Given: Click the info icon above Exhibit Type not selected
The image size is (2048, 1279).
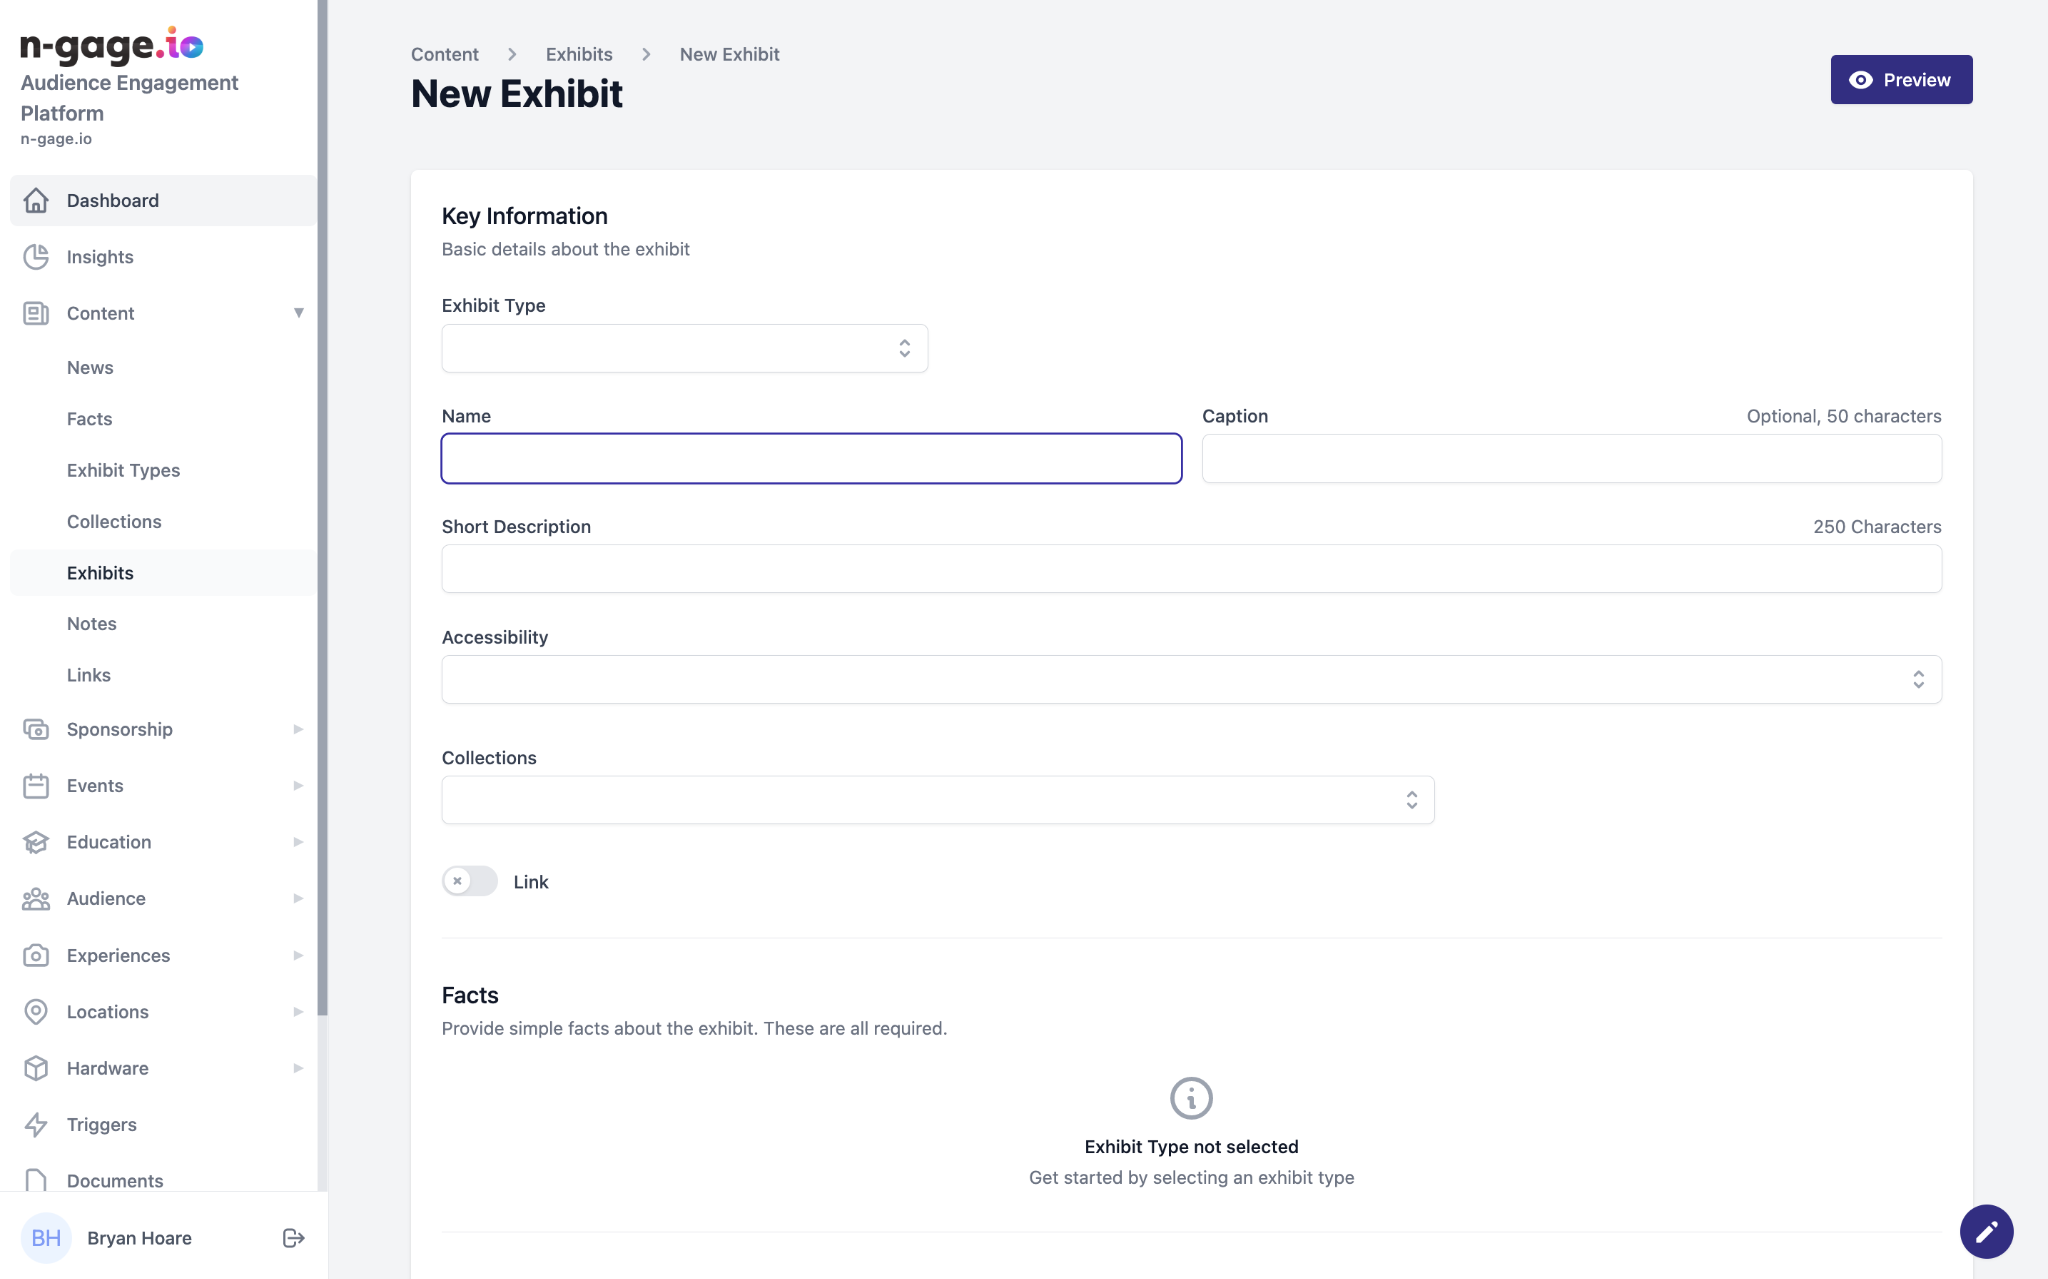Looking at the screenshot, I should (x=1191, y=1098).
